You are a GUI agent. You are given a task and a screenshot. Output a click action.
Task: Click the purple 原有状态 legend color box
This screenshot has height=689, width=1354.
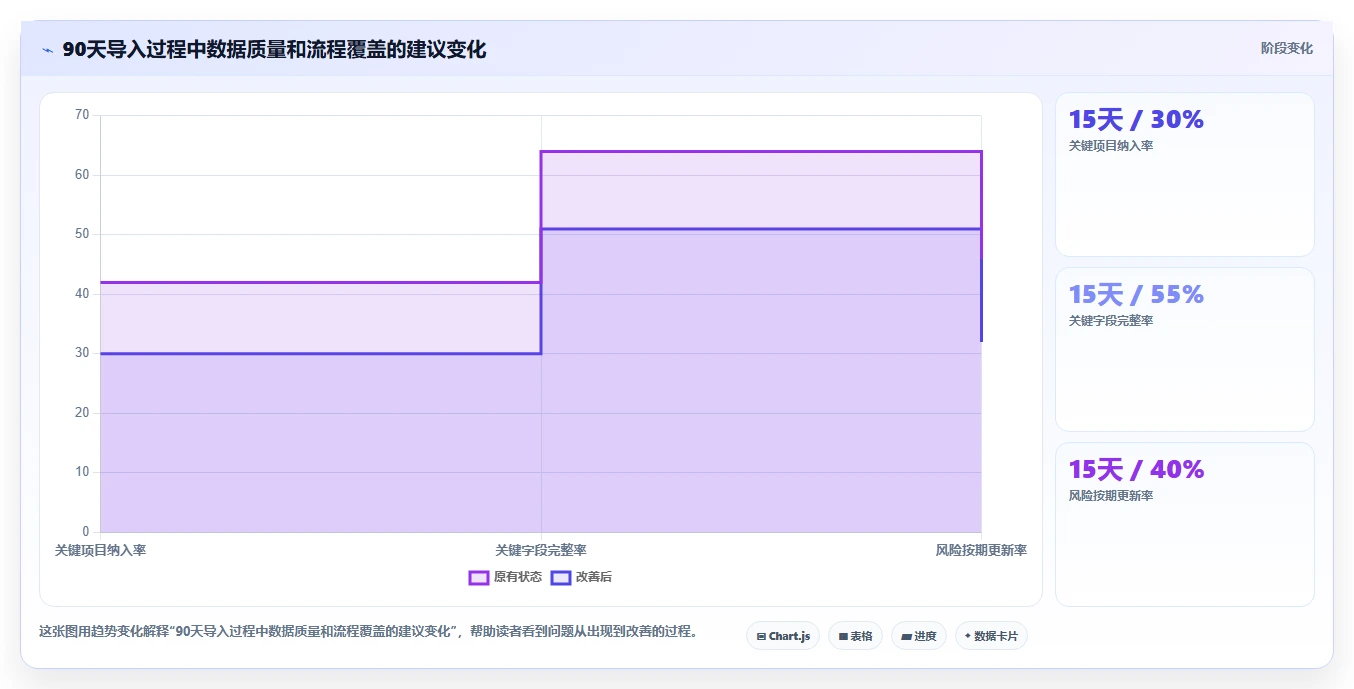[478, 577]
